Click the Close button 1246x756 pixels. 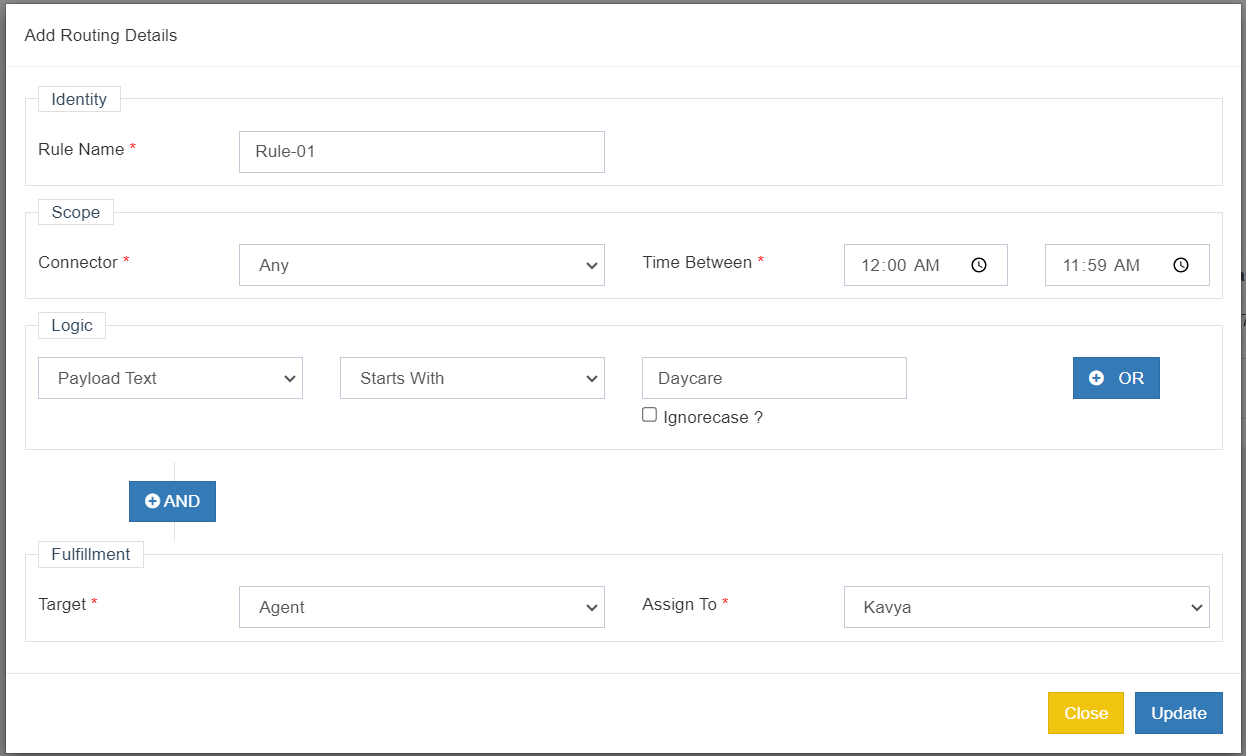(x=1085, y=713)
